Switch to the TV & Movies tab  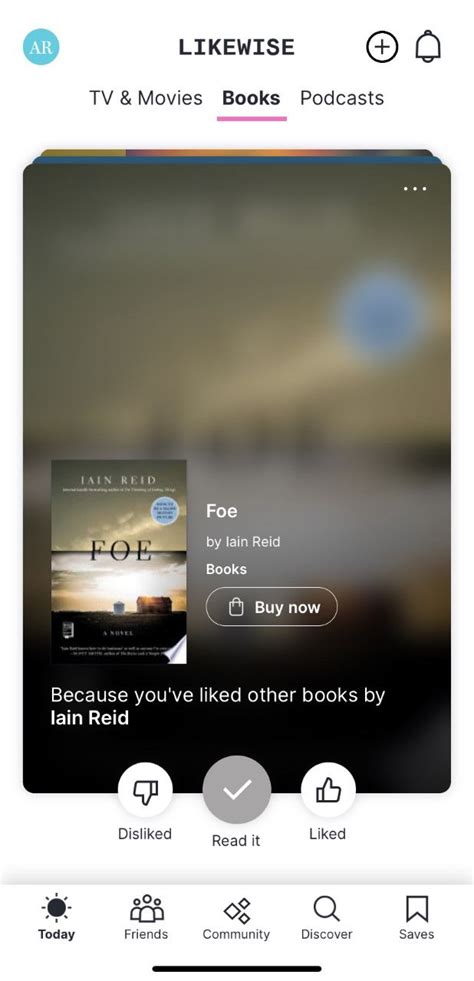tap(146, 98)
